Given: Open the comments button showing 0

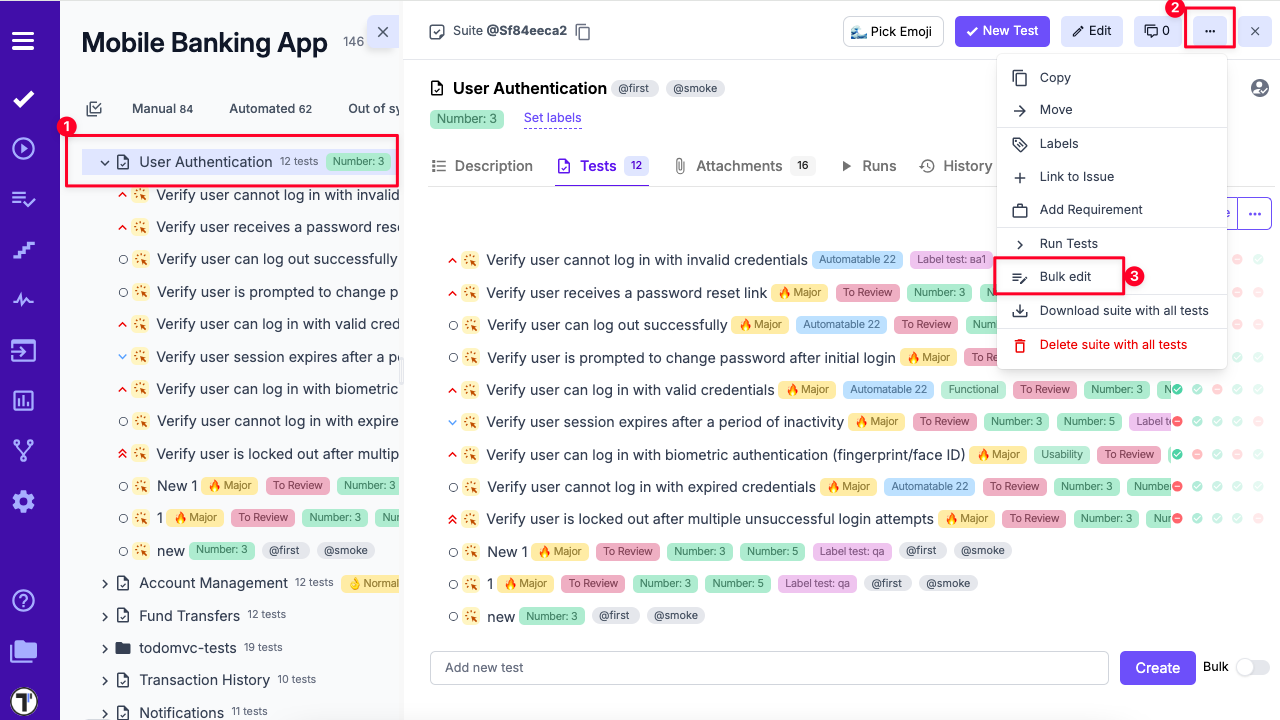Looking at the screenshot, I should pos(1156,31).
